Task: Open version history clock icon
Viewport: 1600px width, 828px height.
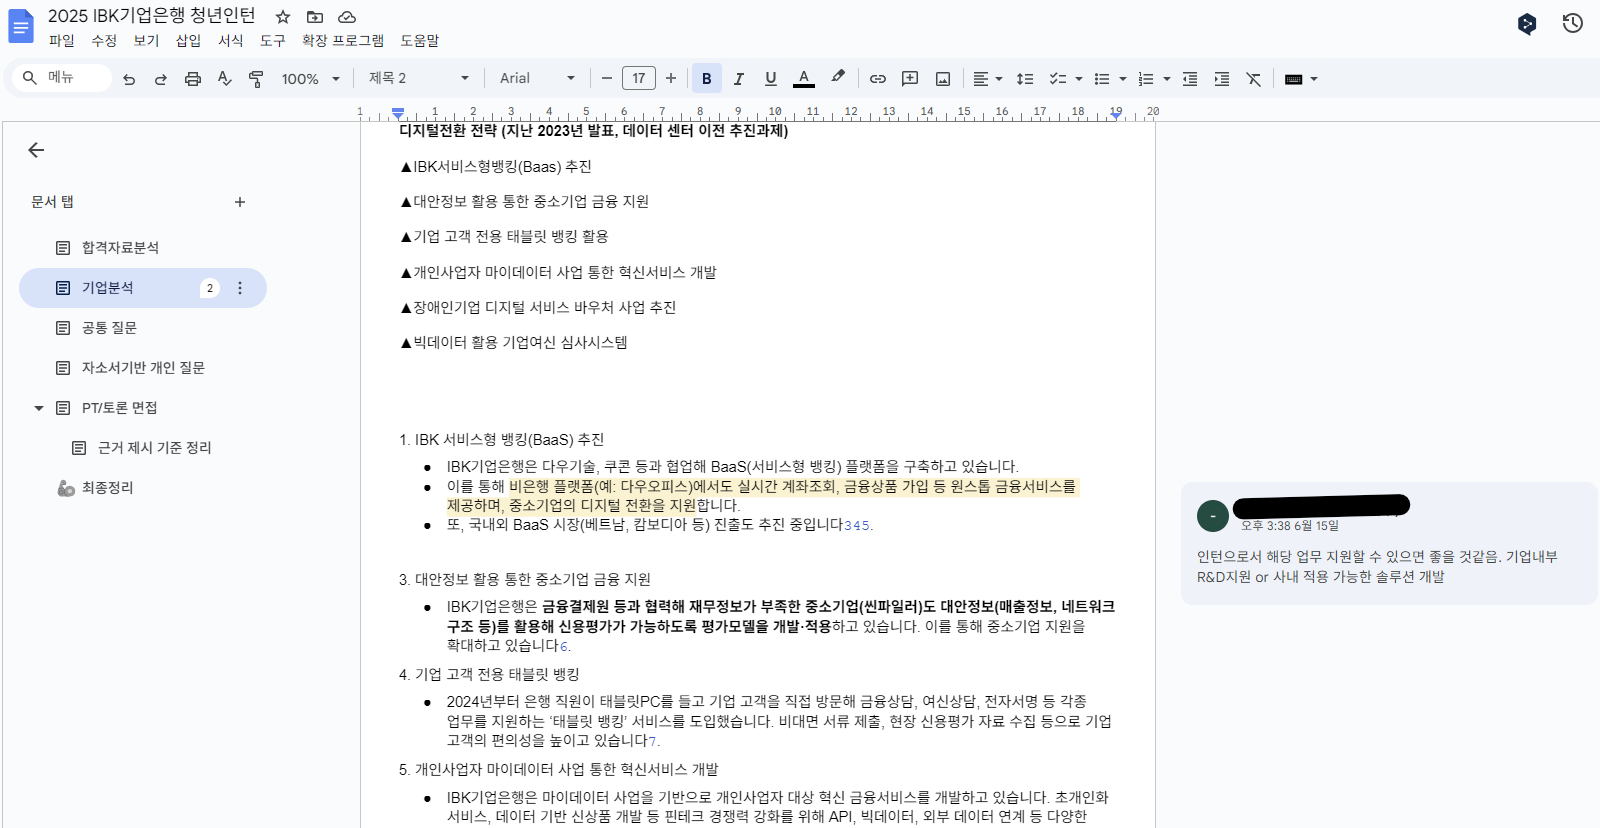Action: [1573, 23]
